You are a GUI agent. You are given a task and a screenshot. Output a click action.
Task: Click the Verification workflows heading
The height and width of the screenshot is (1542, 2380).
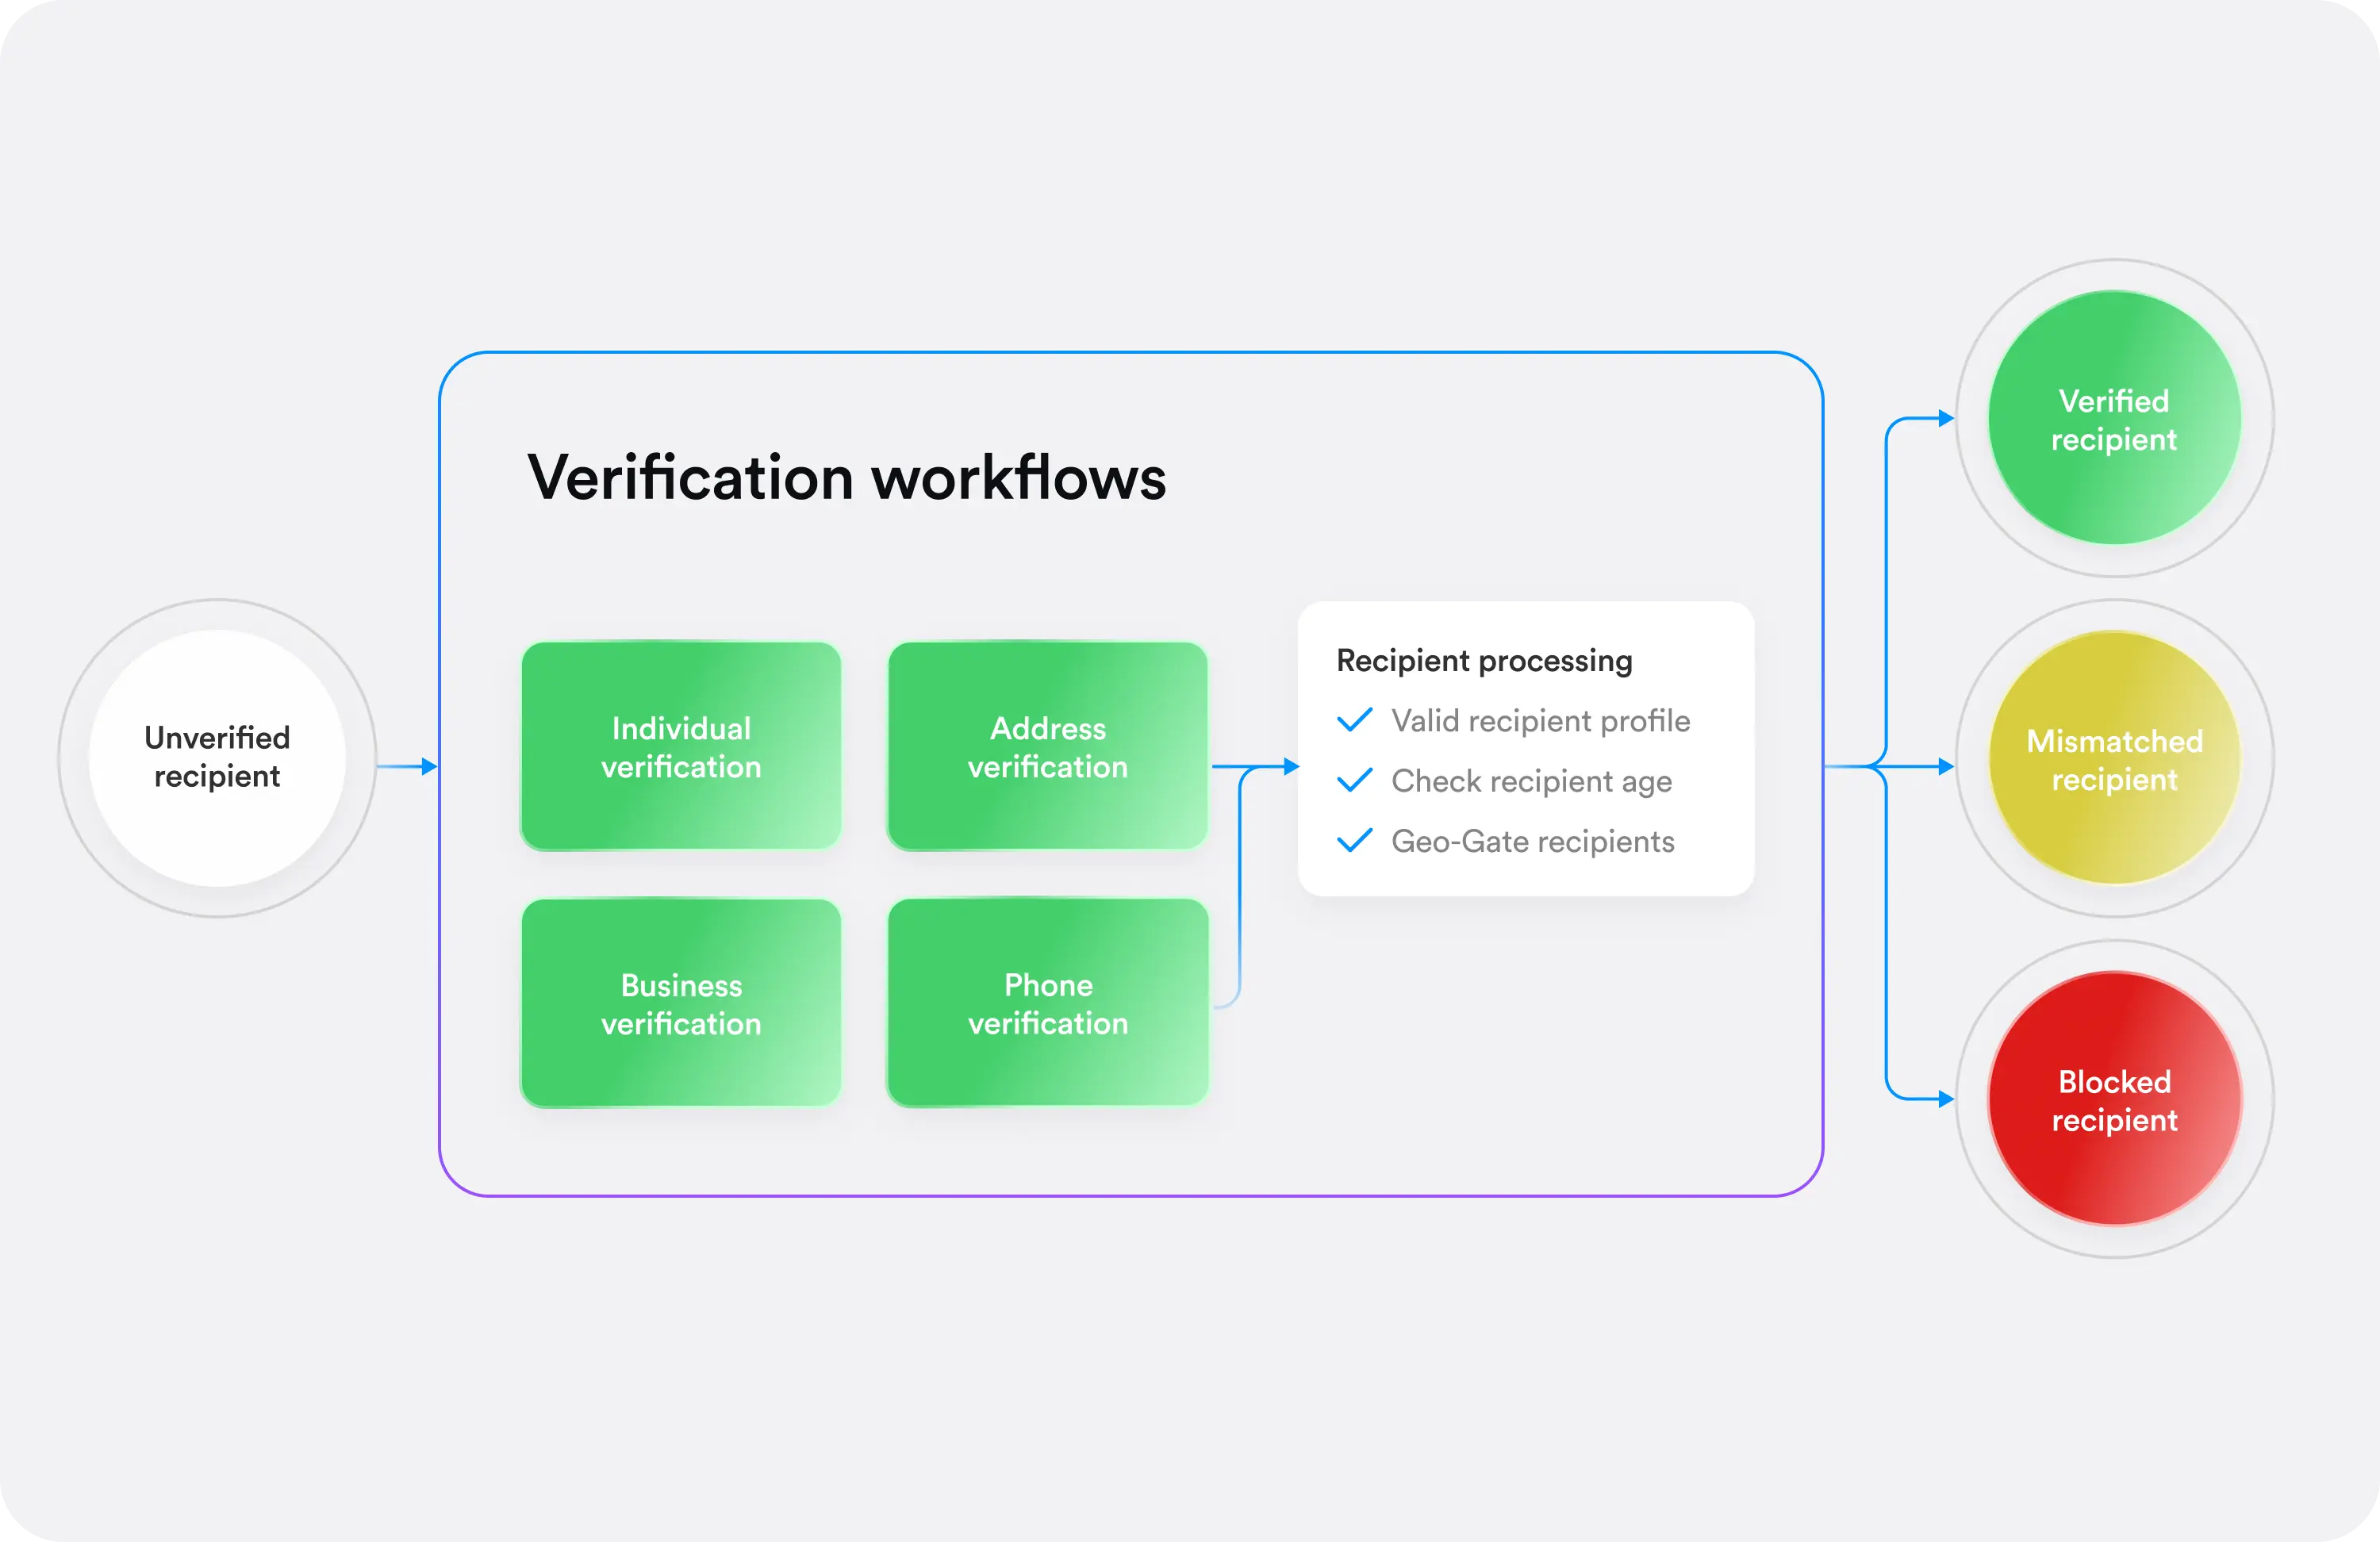point(846,477)
